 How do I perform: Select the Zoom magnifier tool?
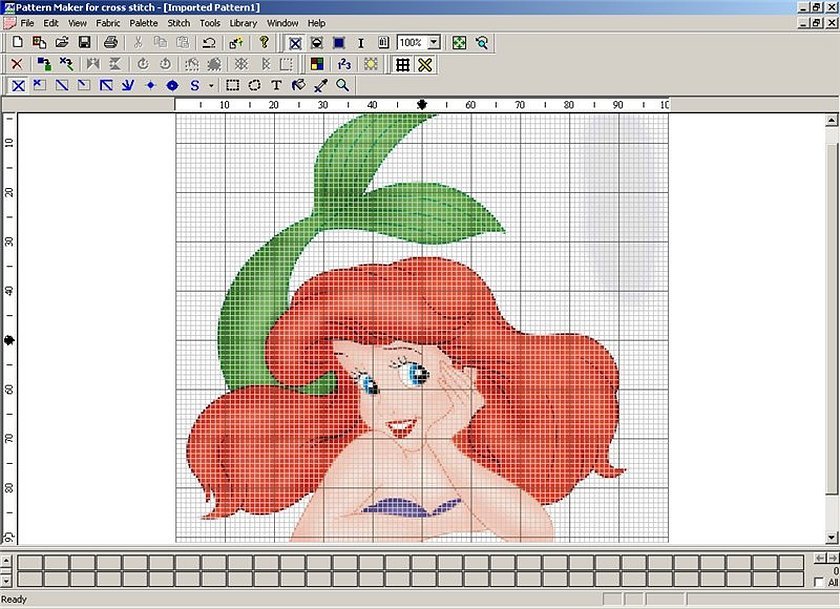click(343, 86)
